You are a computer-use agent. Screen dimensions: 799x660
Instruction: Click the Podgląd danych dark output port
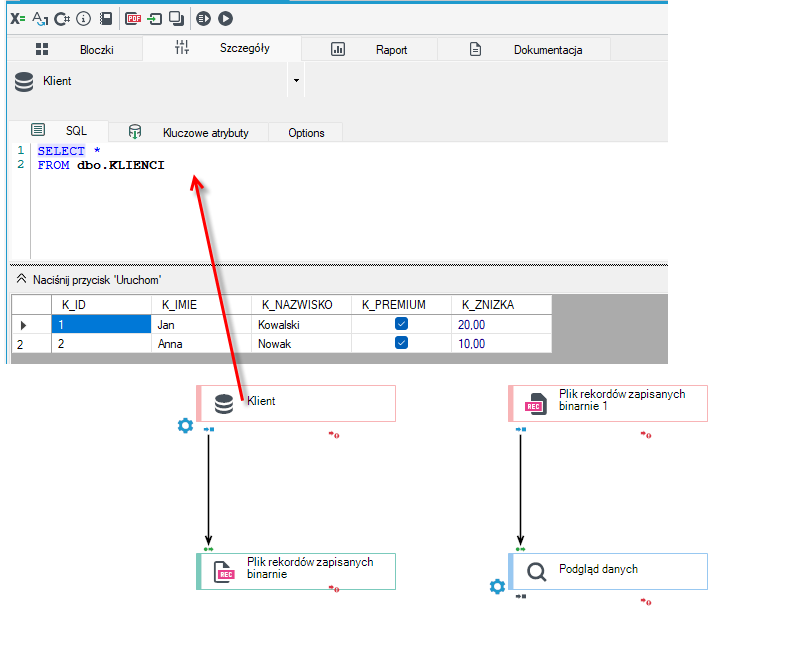521,596
